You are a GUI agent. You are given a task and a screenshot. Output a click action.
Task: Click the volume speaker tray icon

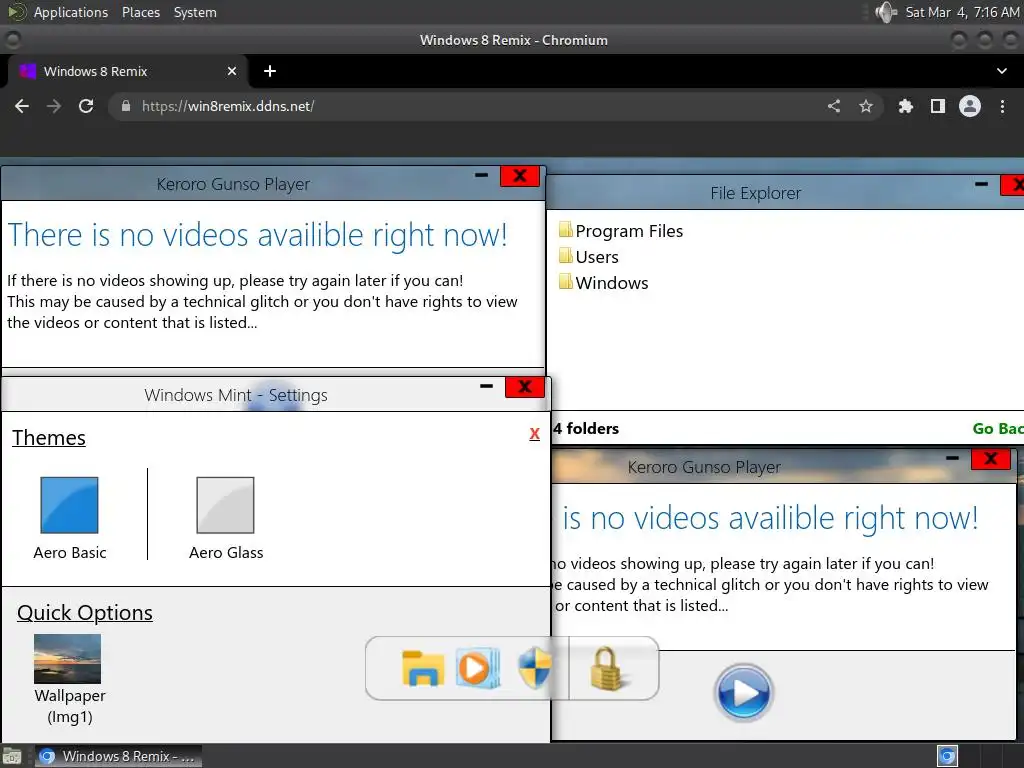885,12
